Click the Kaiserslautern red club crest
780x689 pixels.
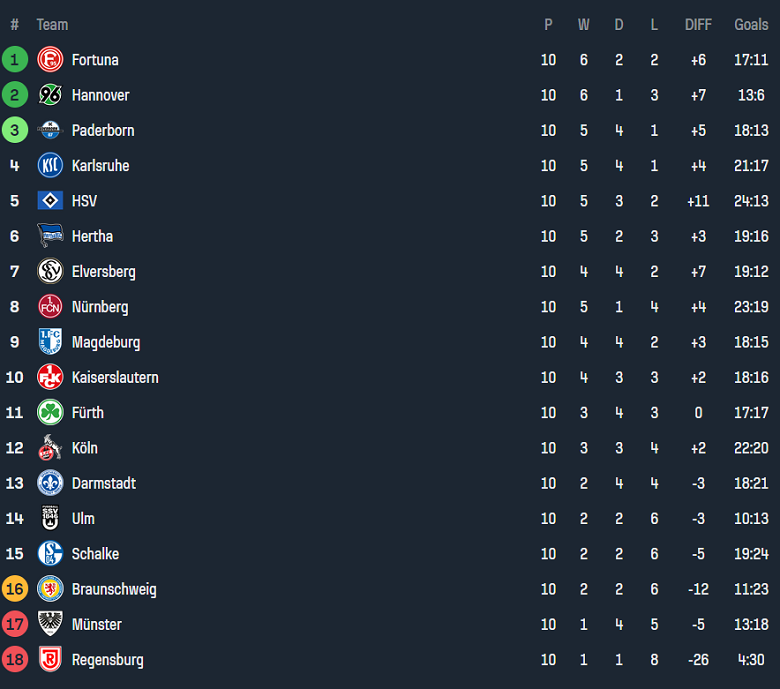(x=50, y=377)
